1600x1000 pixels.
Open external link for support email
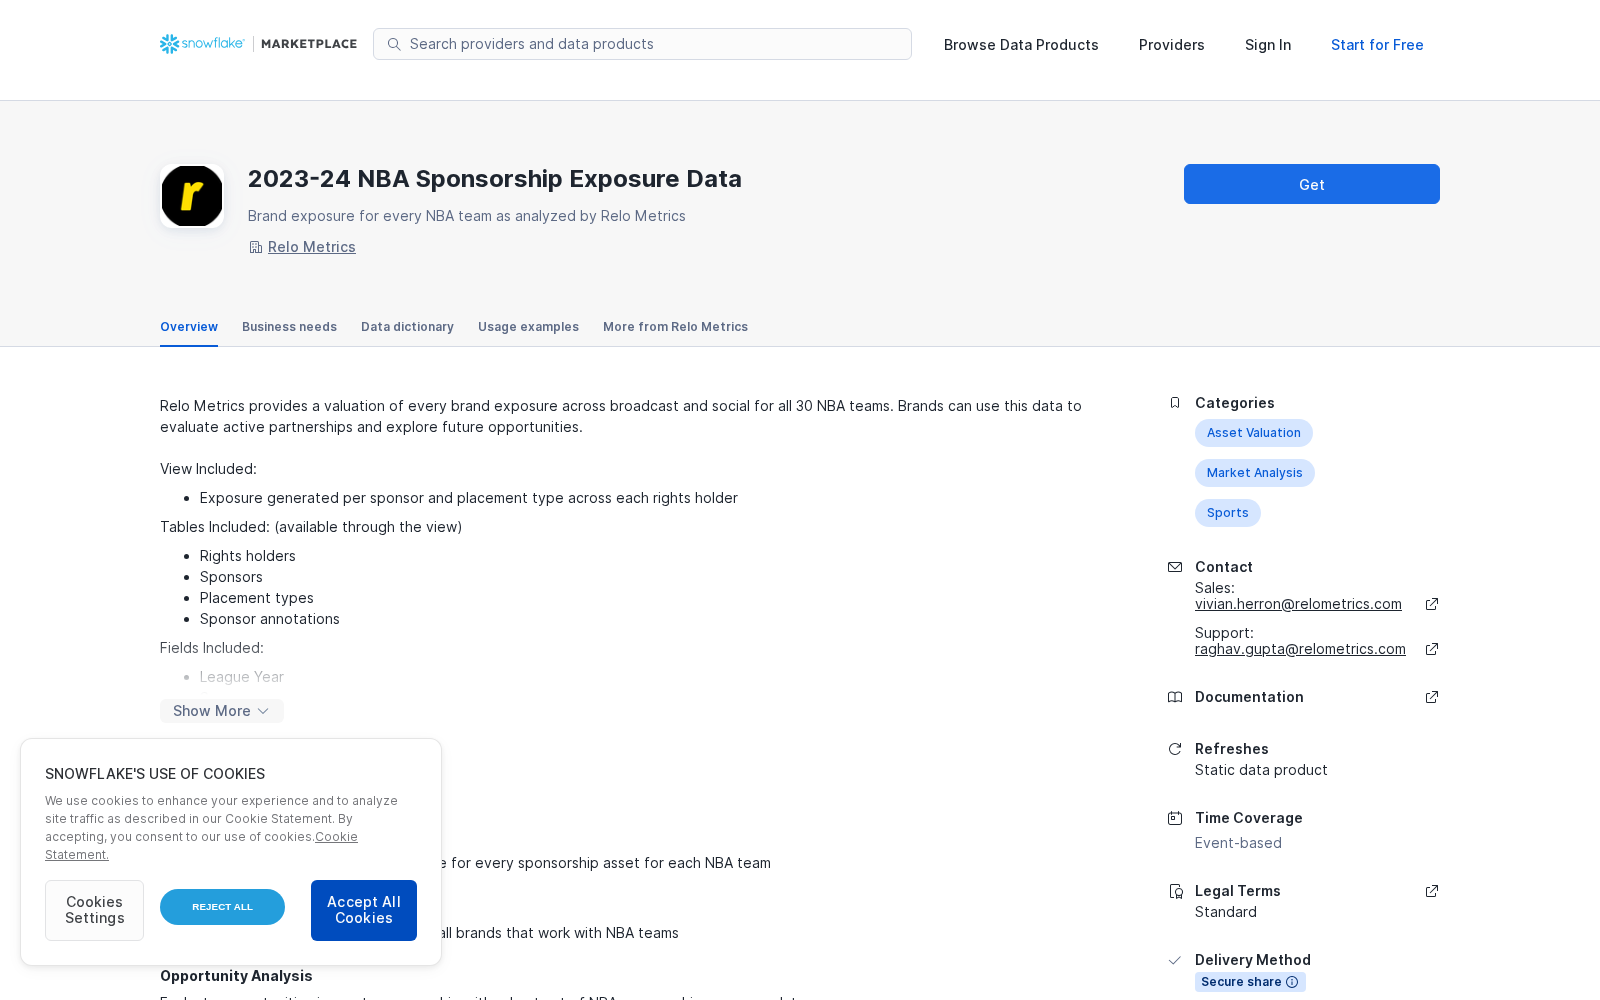coord(1432,649)
